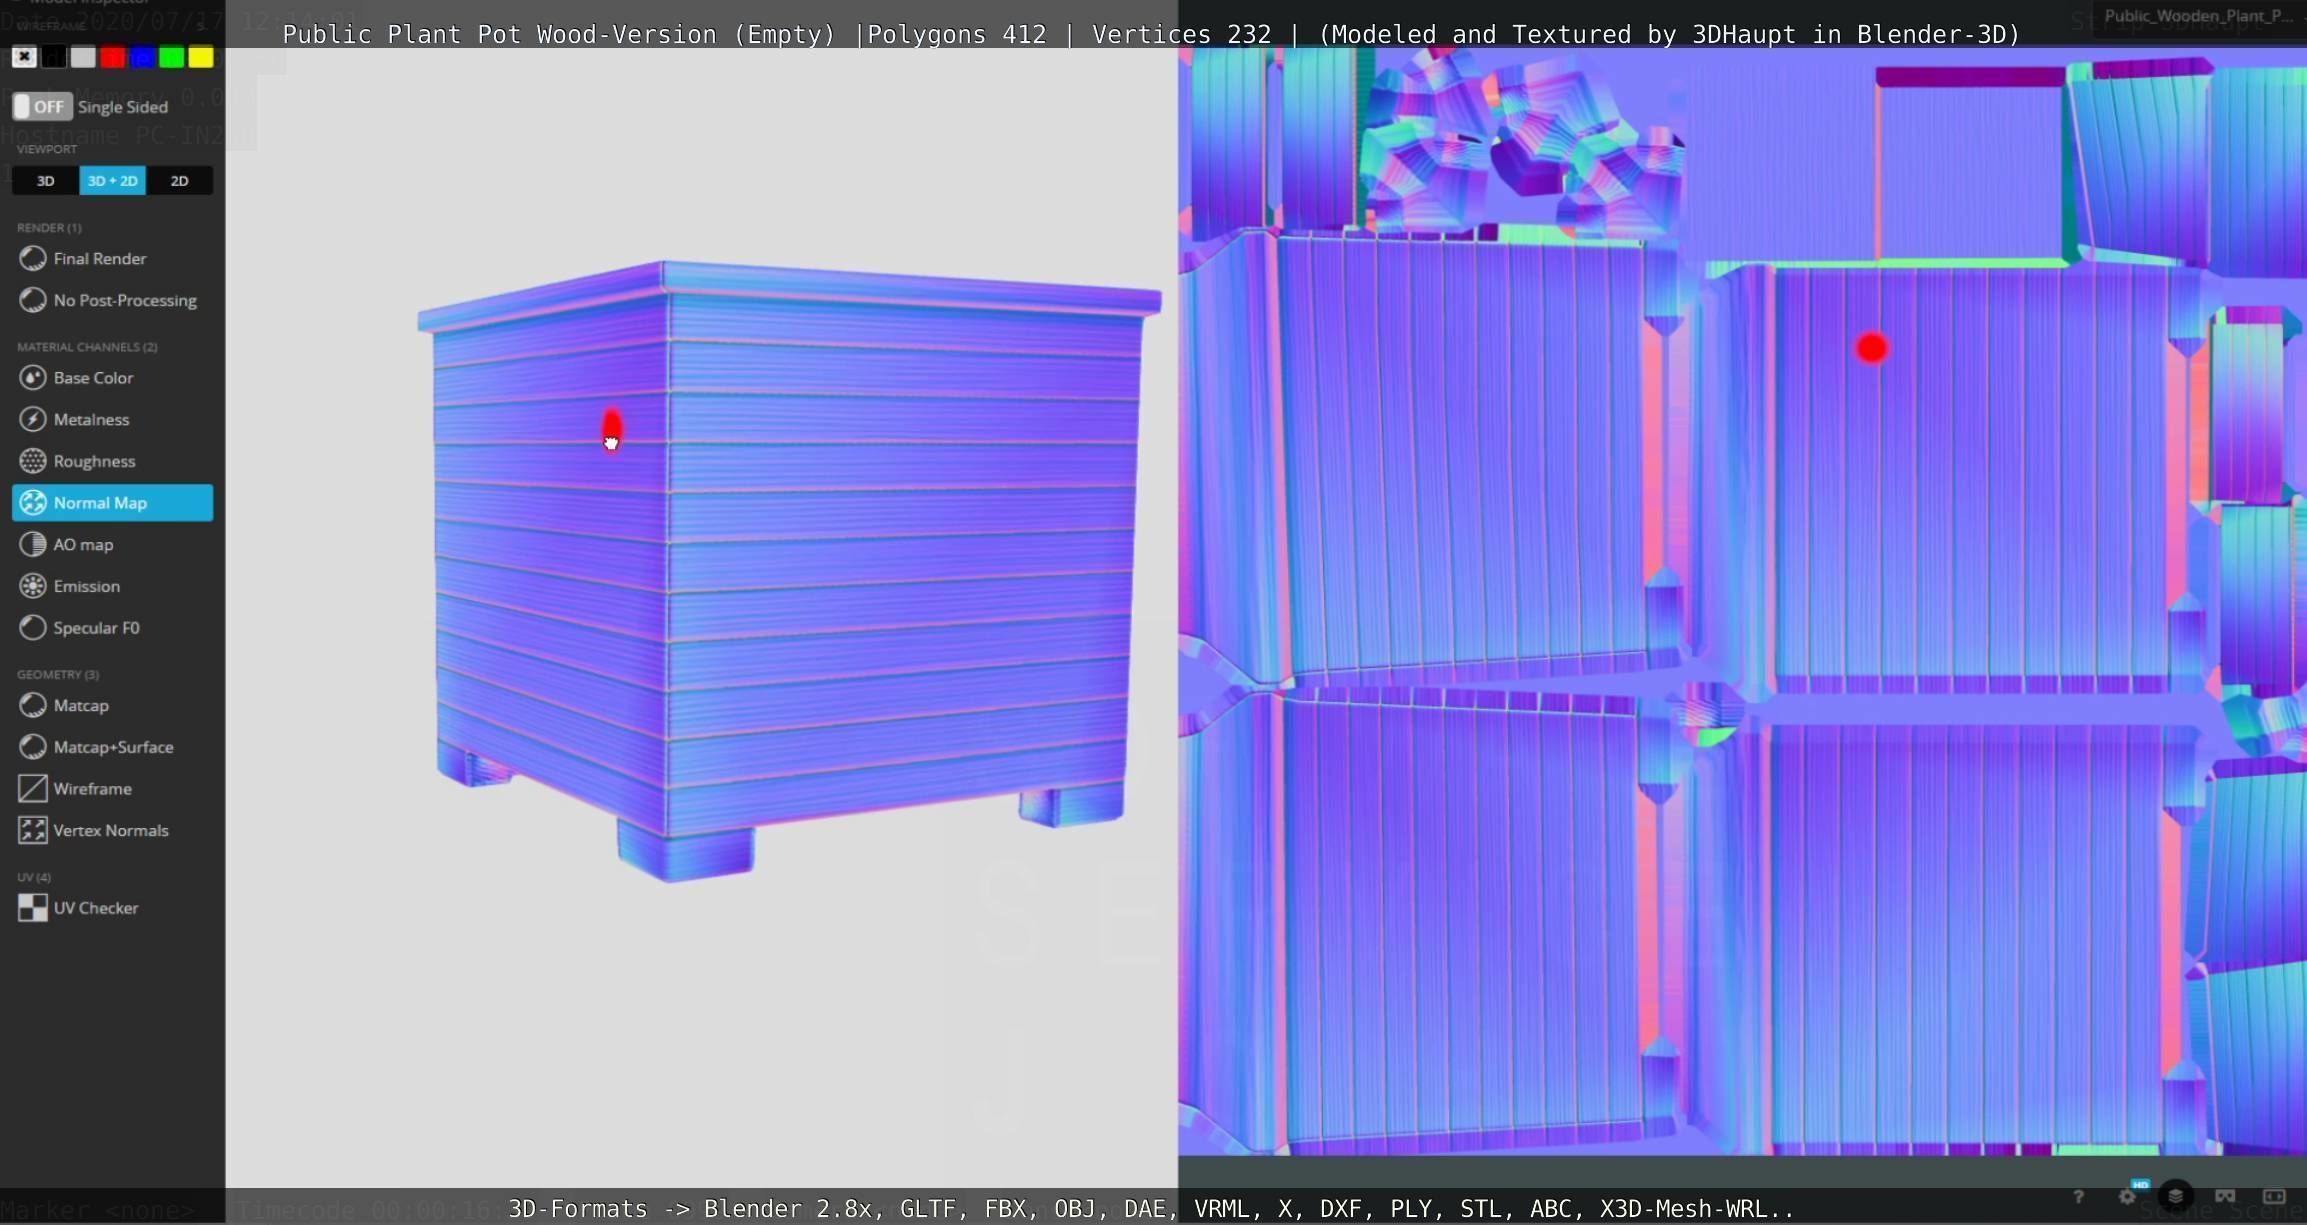2307x1225 pixels.
Task: Toggle the Single Sided switch
Action: (x=41, y=106)
